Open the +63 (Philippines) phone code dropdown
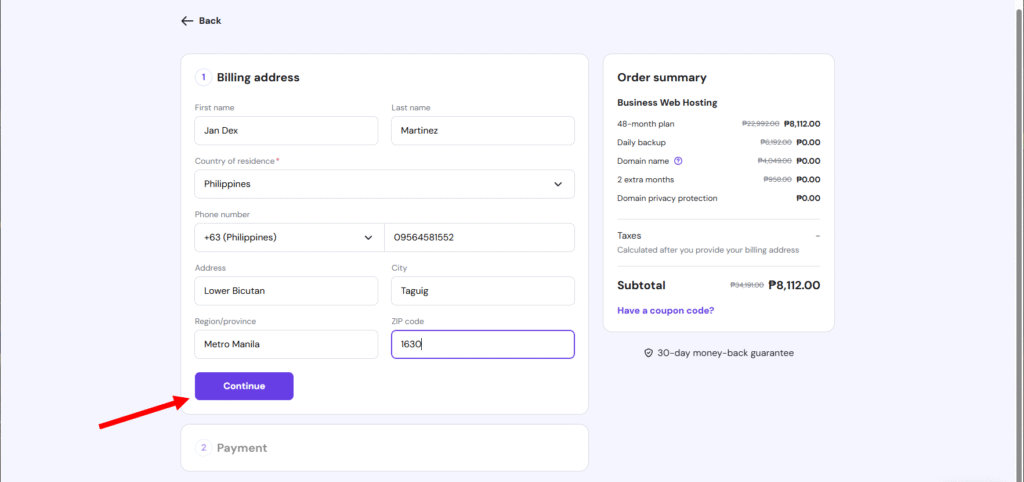The image size is (1024, 482). 289,238
